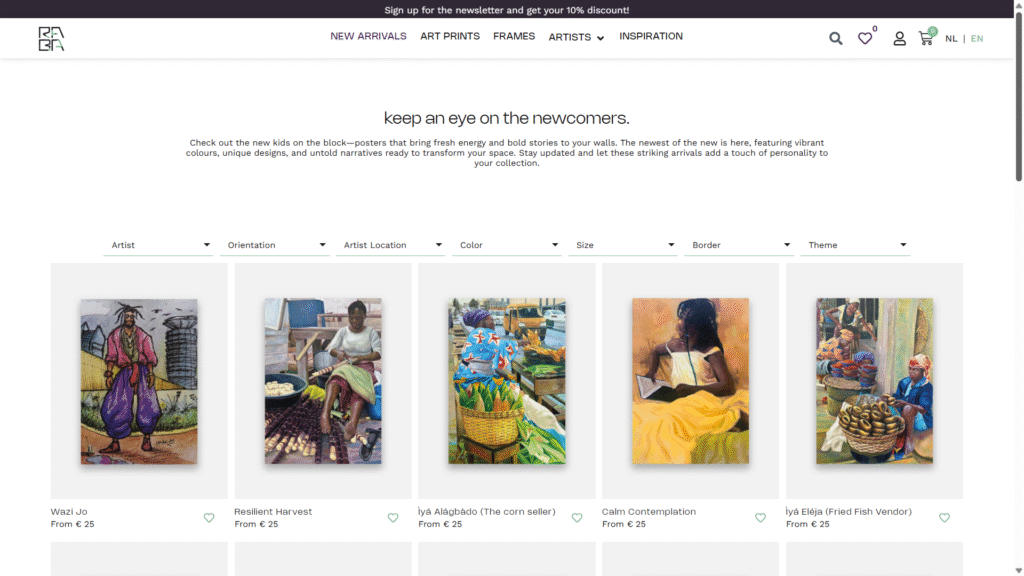The image size is (1024, 576).
Task: Open the shopping cart icon
Action: tap(926, 38)
